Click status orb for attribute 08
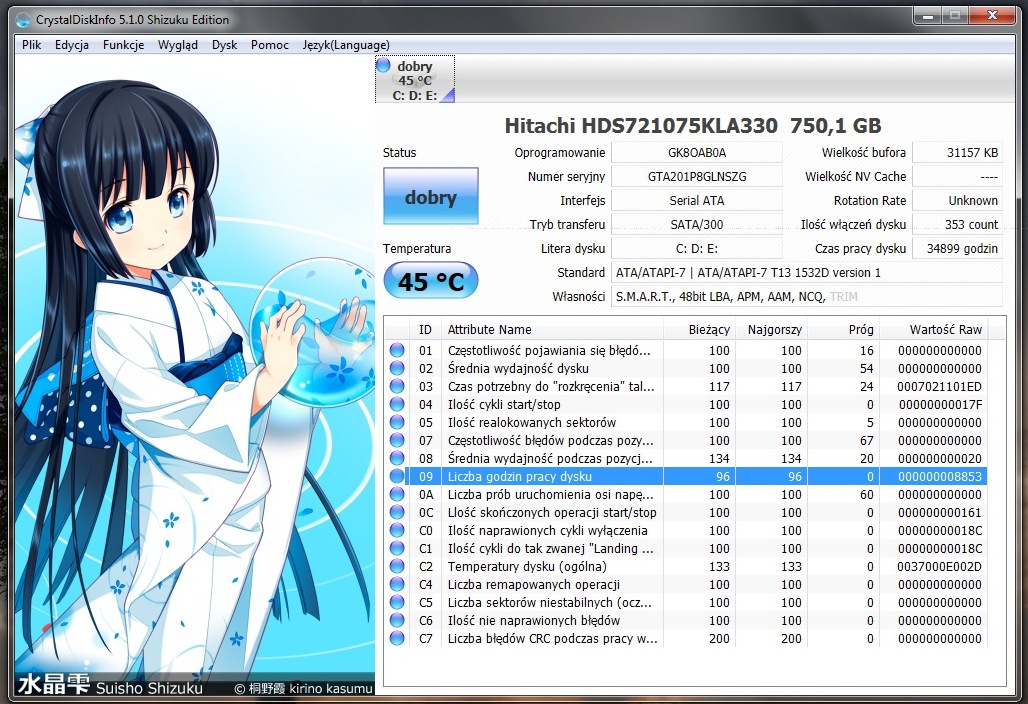The image size is (1028, 704). tap(397, 458)
